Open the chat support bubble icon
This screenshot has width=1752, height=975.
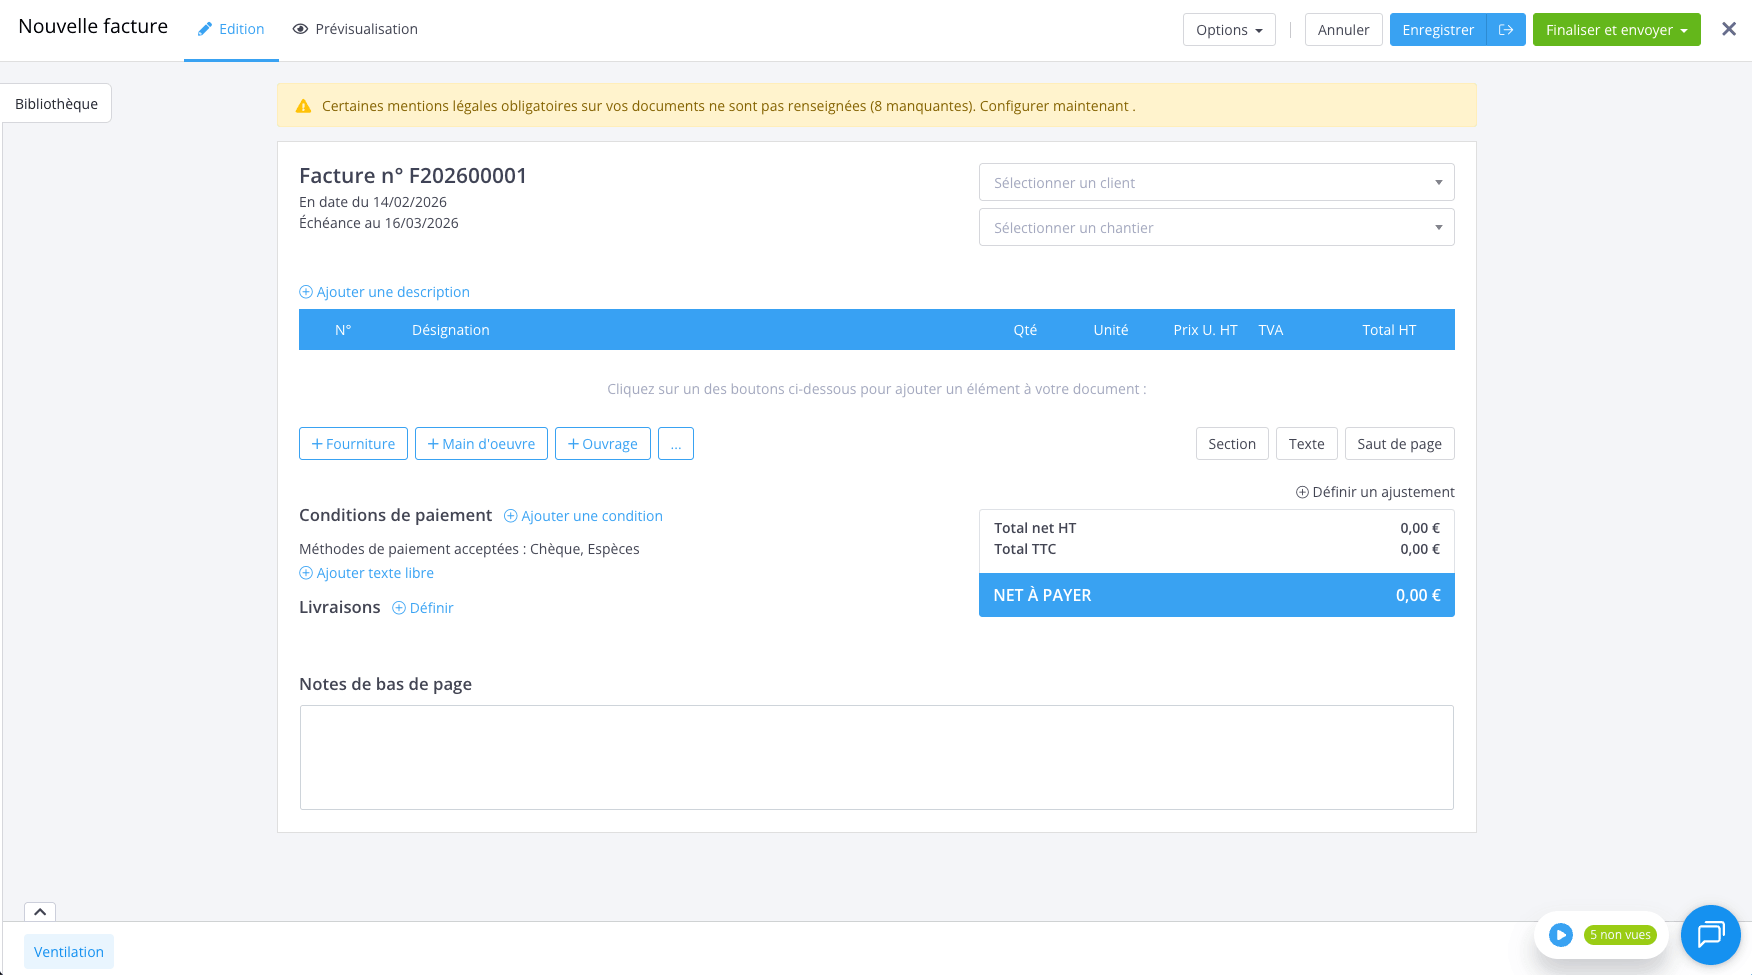coord(1710,934)
